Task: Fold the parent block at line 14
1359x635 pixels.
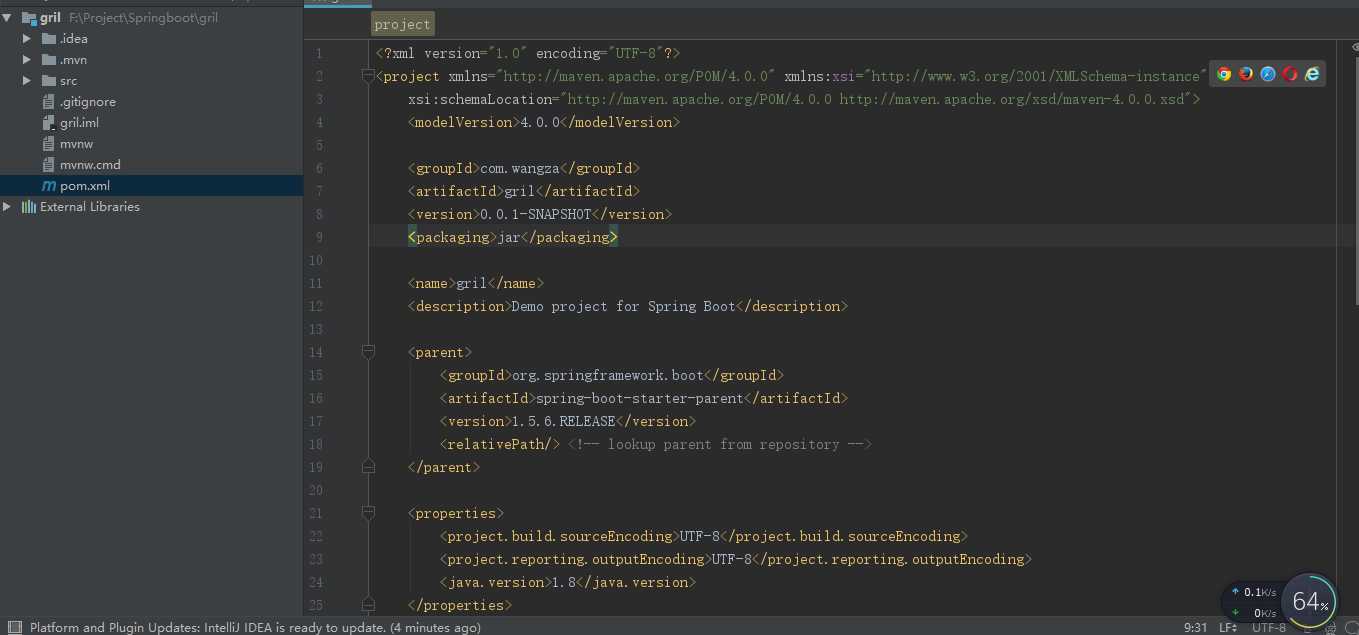Action: pyautogui.click(x=368, y=352)
